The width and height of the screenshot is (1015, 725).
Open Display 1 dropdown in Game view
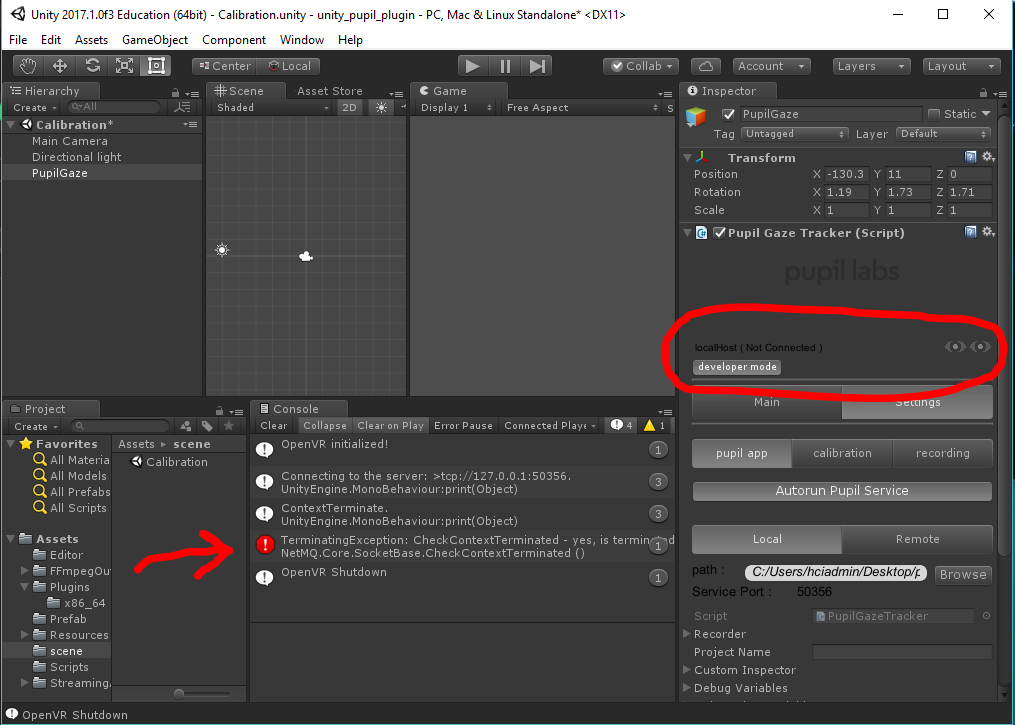pos(456,107)
